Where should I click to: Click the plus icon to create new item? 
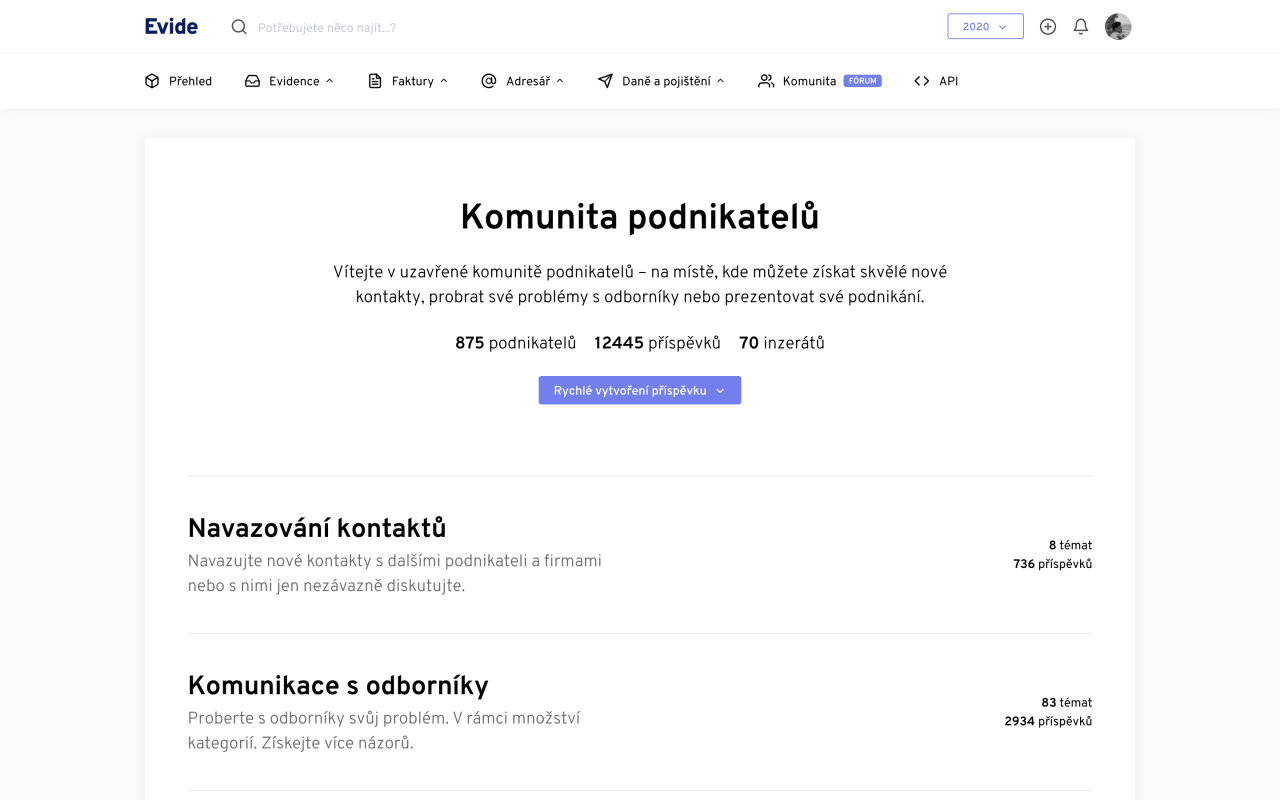tap(1048, 26)
